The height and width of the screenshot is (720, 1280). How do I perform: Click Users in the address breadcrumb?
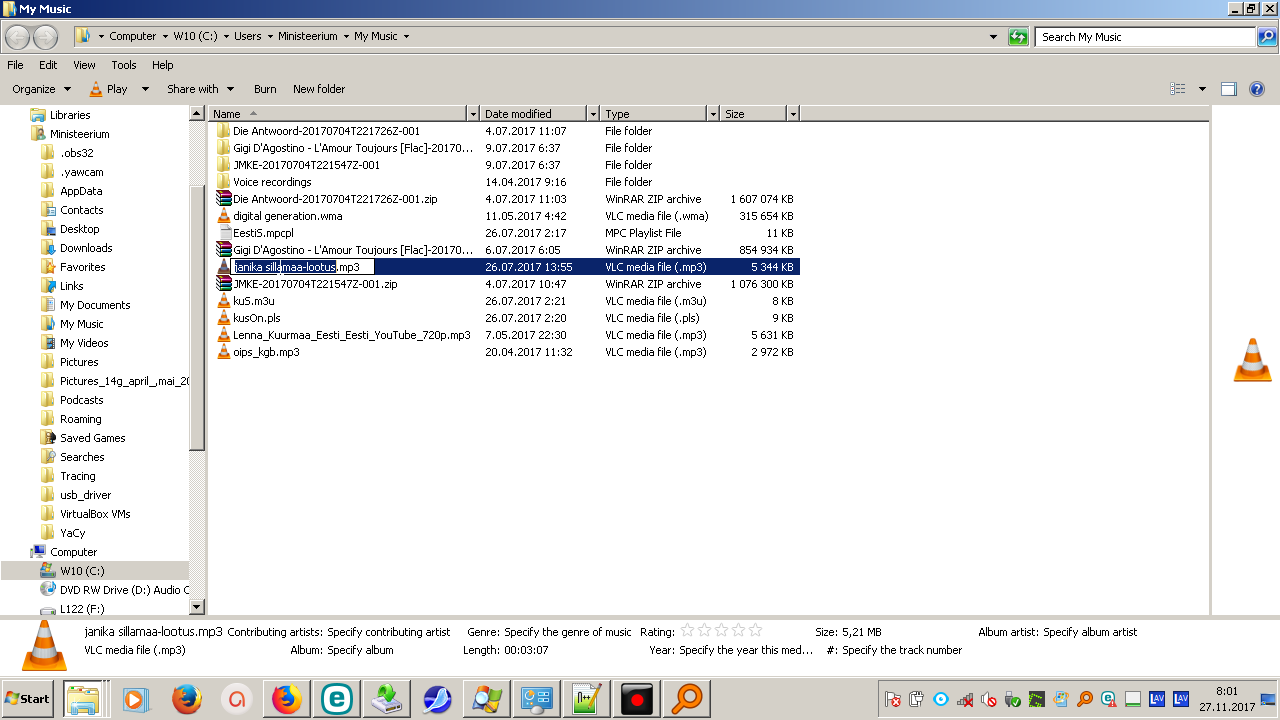[x=247, y=36]
